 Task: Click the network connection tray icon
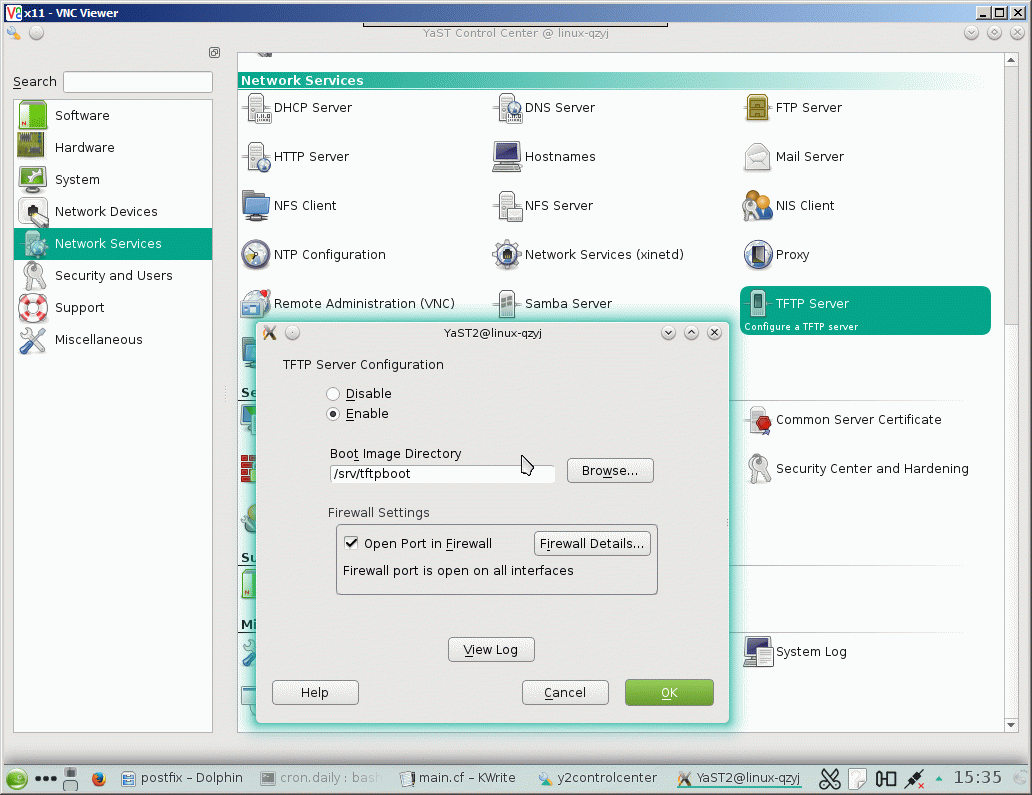[x=914, y=779]
